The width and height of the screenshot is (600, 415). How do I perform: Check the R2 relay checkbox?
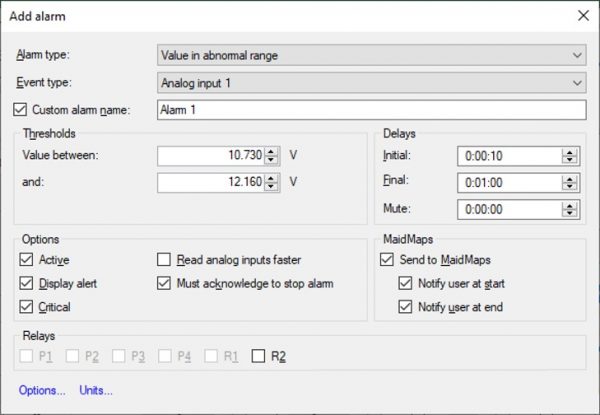tap(260, 355)
